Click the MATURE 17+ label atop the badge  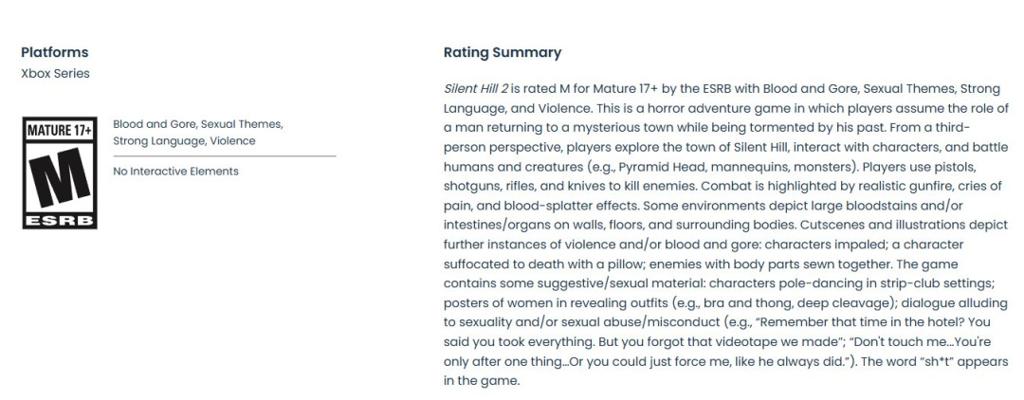tap(59, 130)
